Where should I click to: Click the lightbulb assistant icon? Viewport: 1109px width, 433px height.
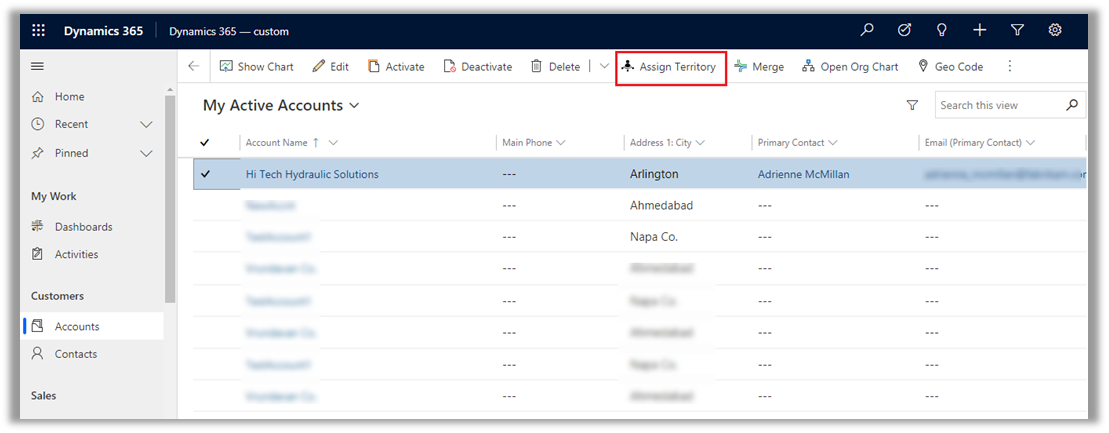pos(941,31)
